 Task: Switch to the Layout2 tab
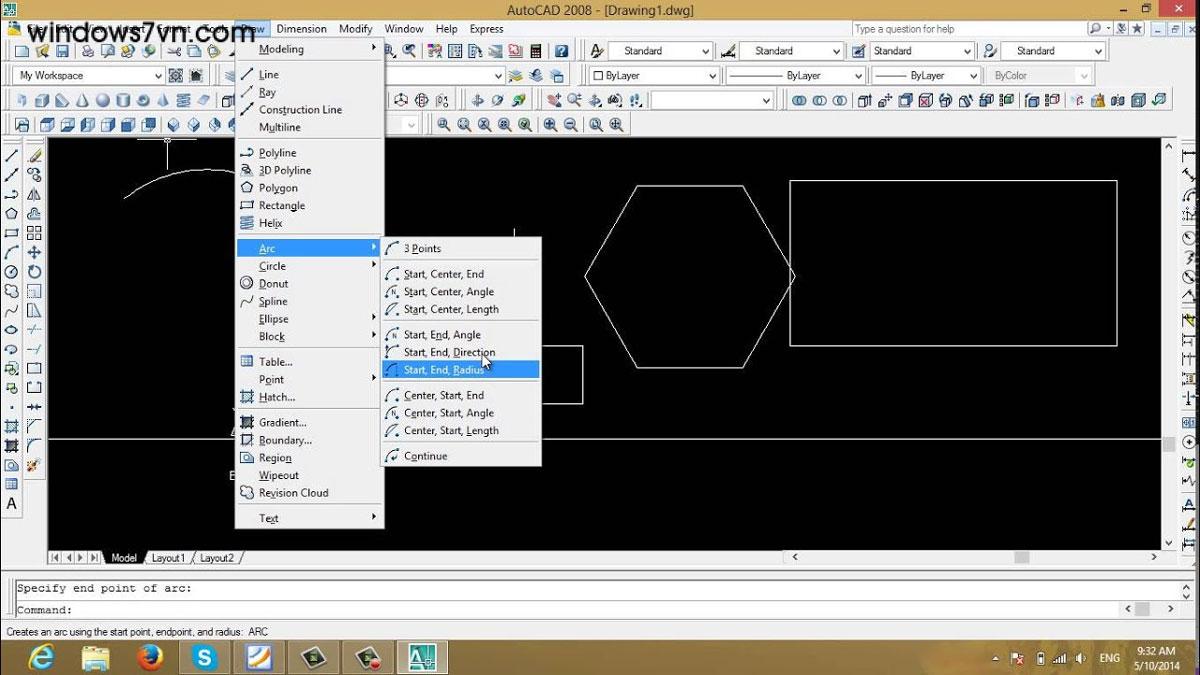[x=217, y=558]
